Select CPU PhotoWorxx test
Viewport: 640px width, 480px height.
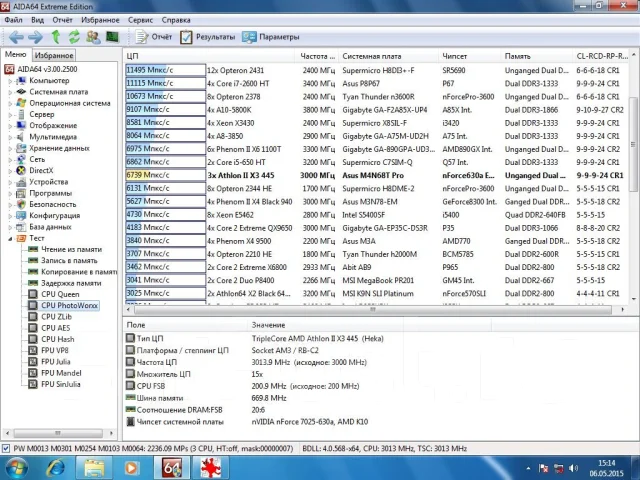coord(69,305)
